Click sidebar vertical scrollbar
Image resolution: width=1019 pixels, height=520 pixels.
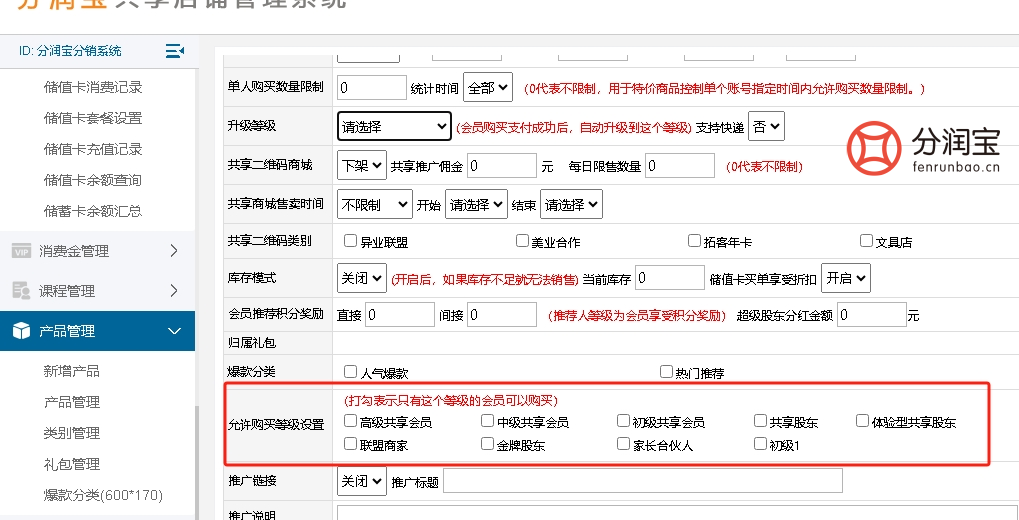(x=197, y=460)
